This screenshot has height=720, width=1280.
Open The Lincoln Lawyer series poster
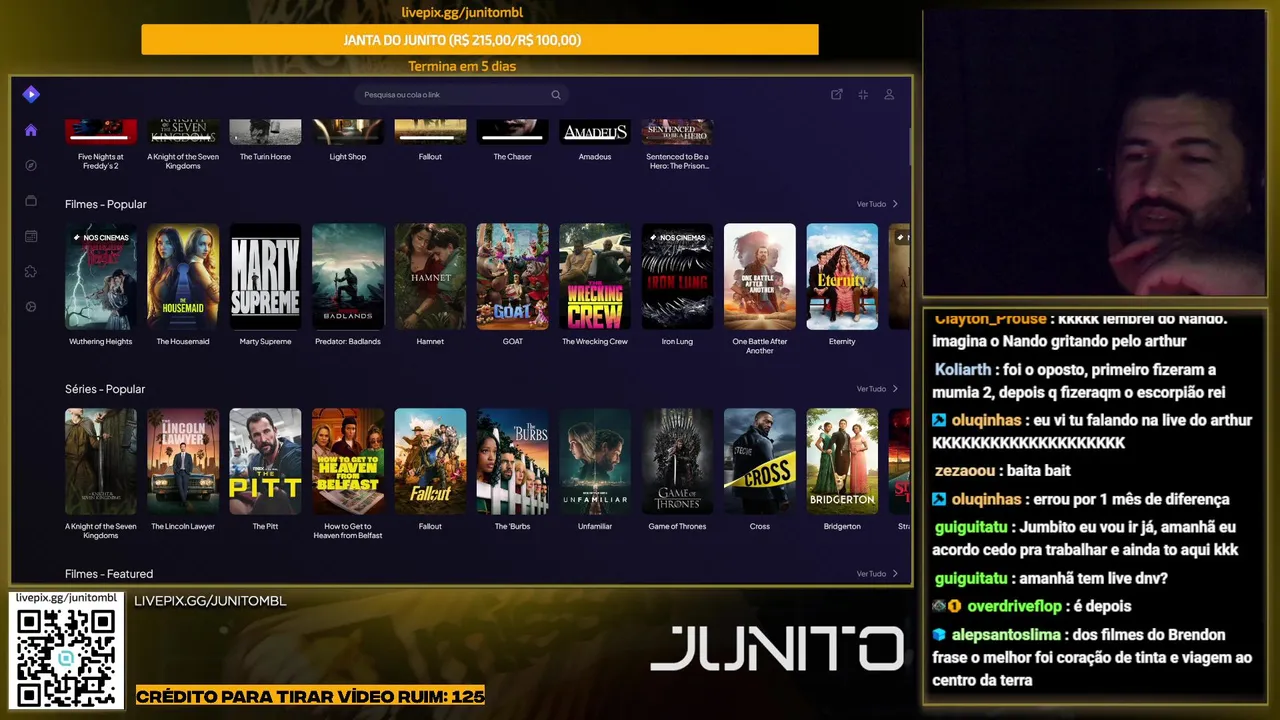[x=183, y=462]
